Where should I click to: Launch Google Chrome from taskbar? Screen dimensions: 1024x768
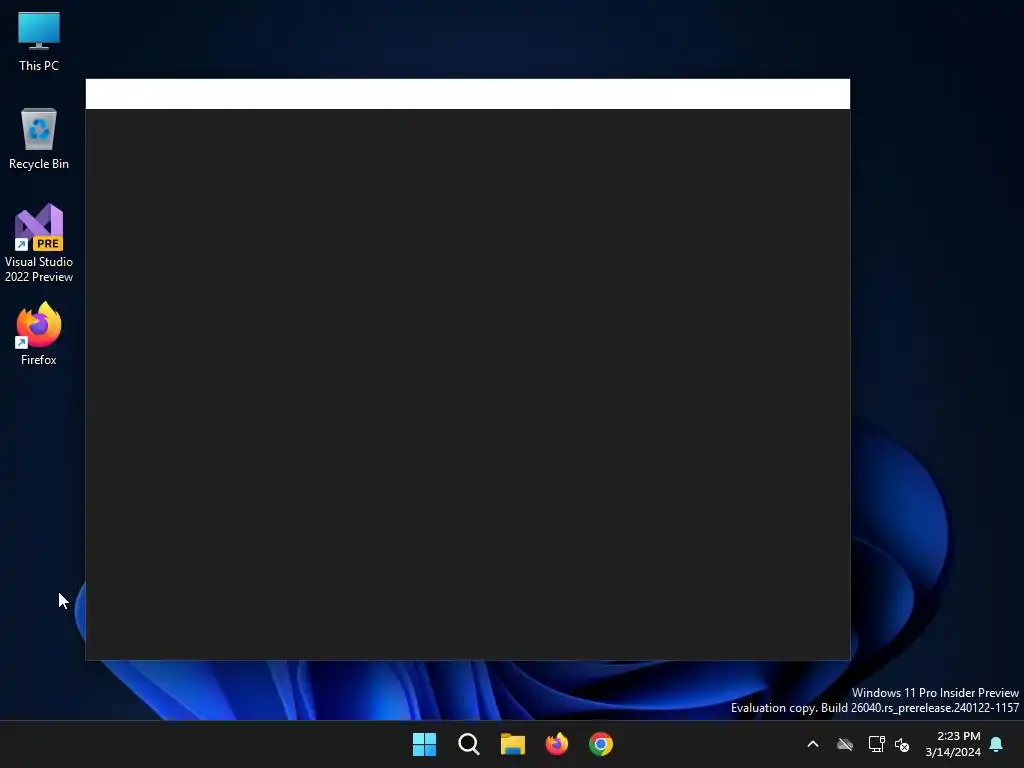pyautogui.click(x=601, y=744)
